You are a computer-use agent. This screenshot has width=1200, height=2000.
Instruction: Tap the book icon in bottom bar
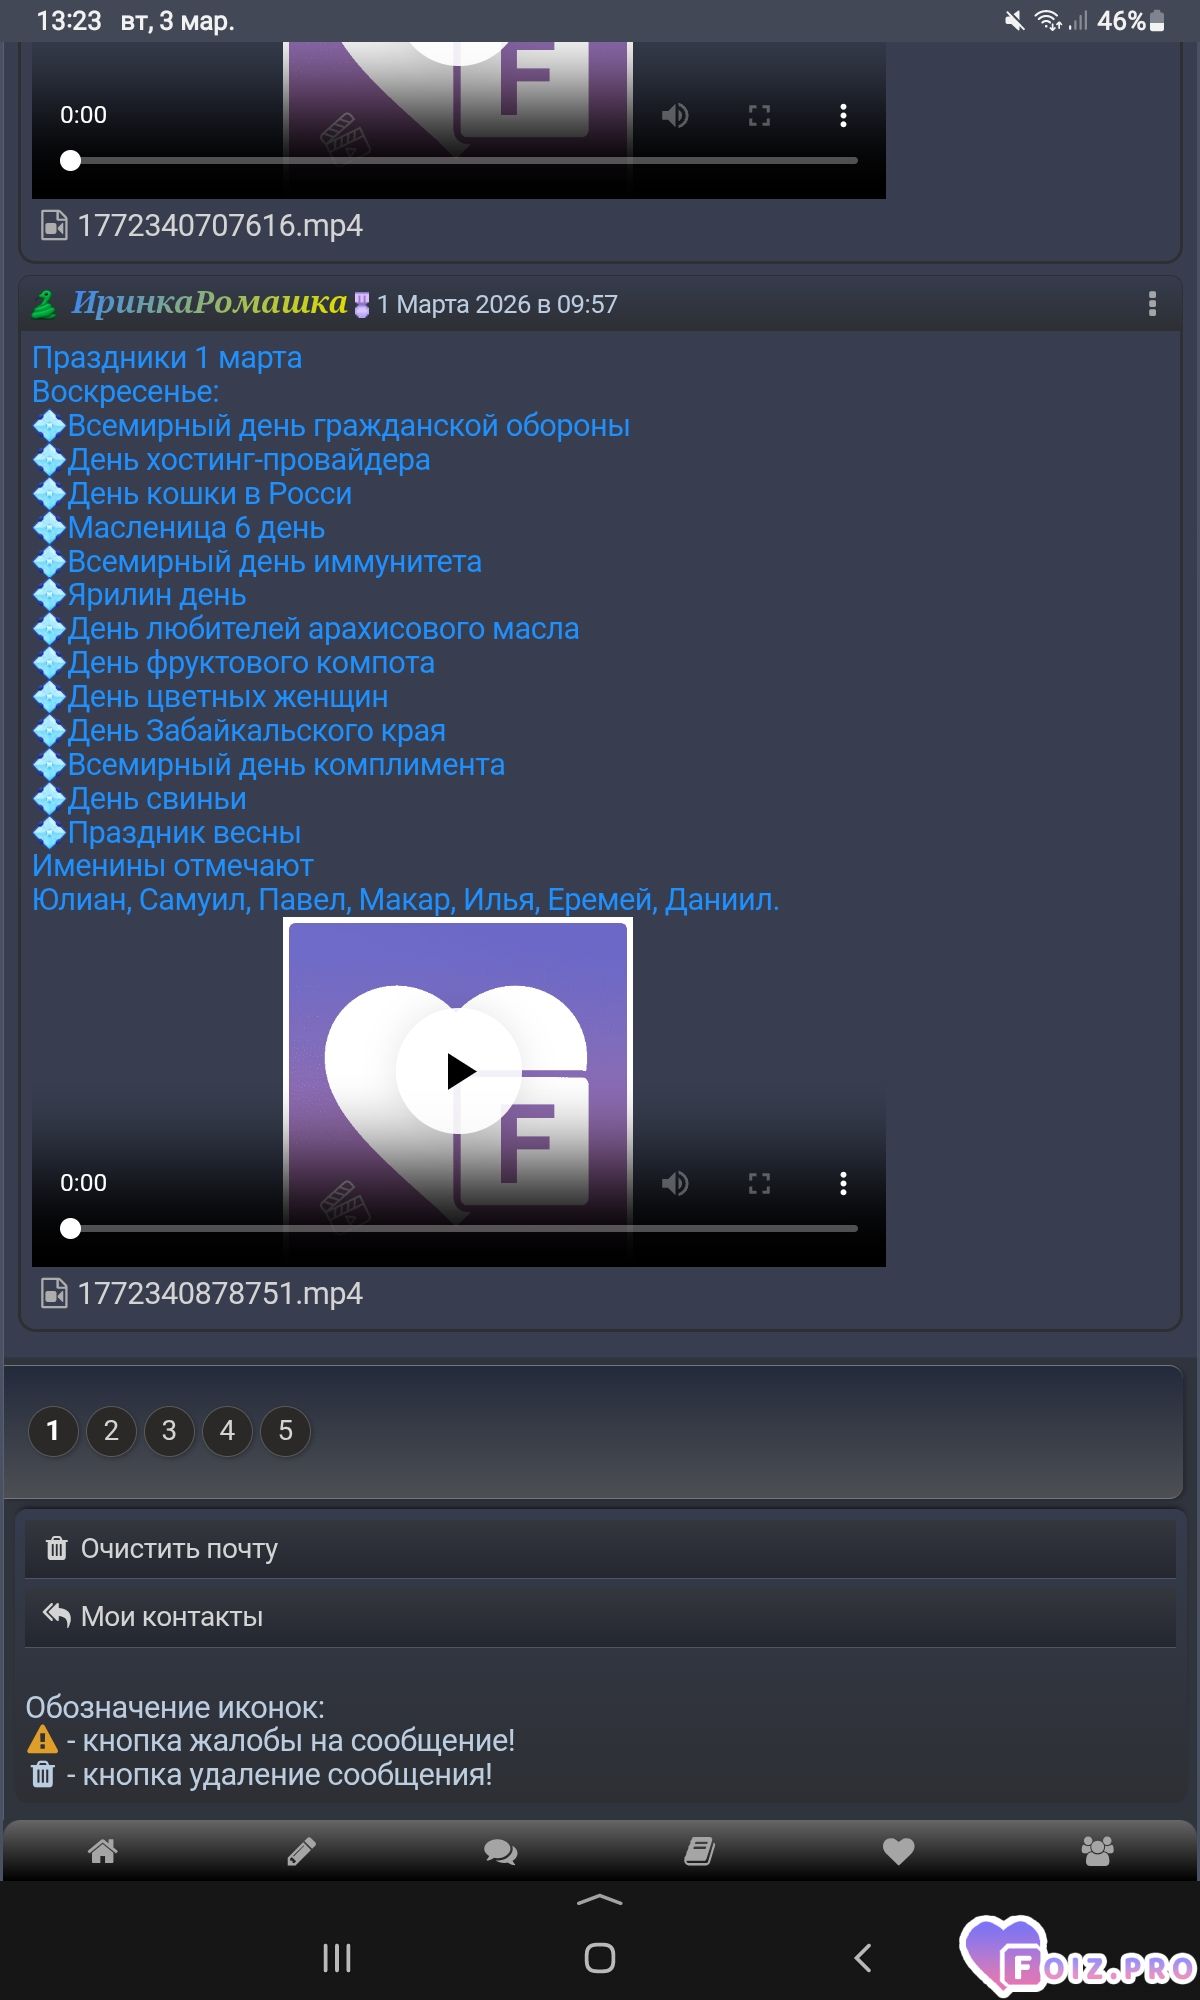pyautogui.click(x=699, y=1851)
